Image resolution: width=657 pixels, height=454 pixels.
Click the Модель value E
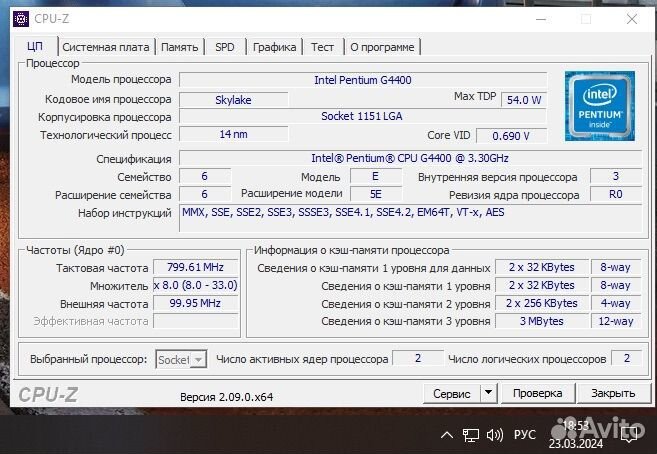tap(375, 176)
